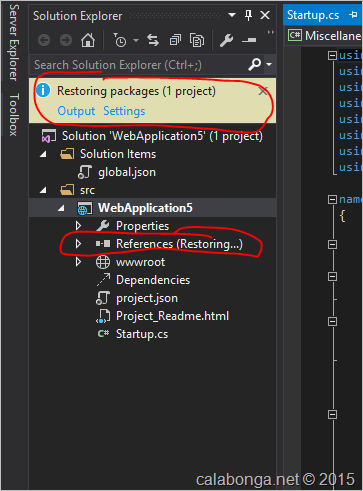Click the WebApplication5 web project icon
The height and width of the screenshot is (491, 363).
[85, 208]
